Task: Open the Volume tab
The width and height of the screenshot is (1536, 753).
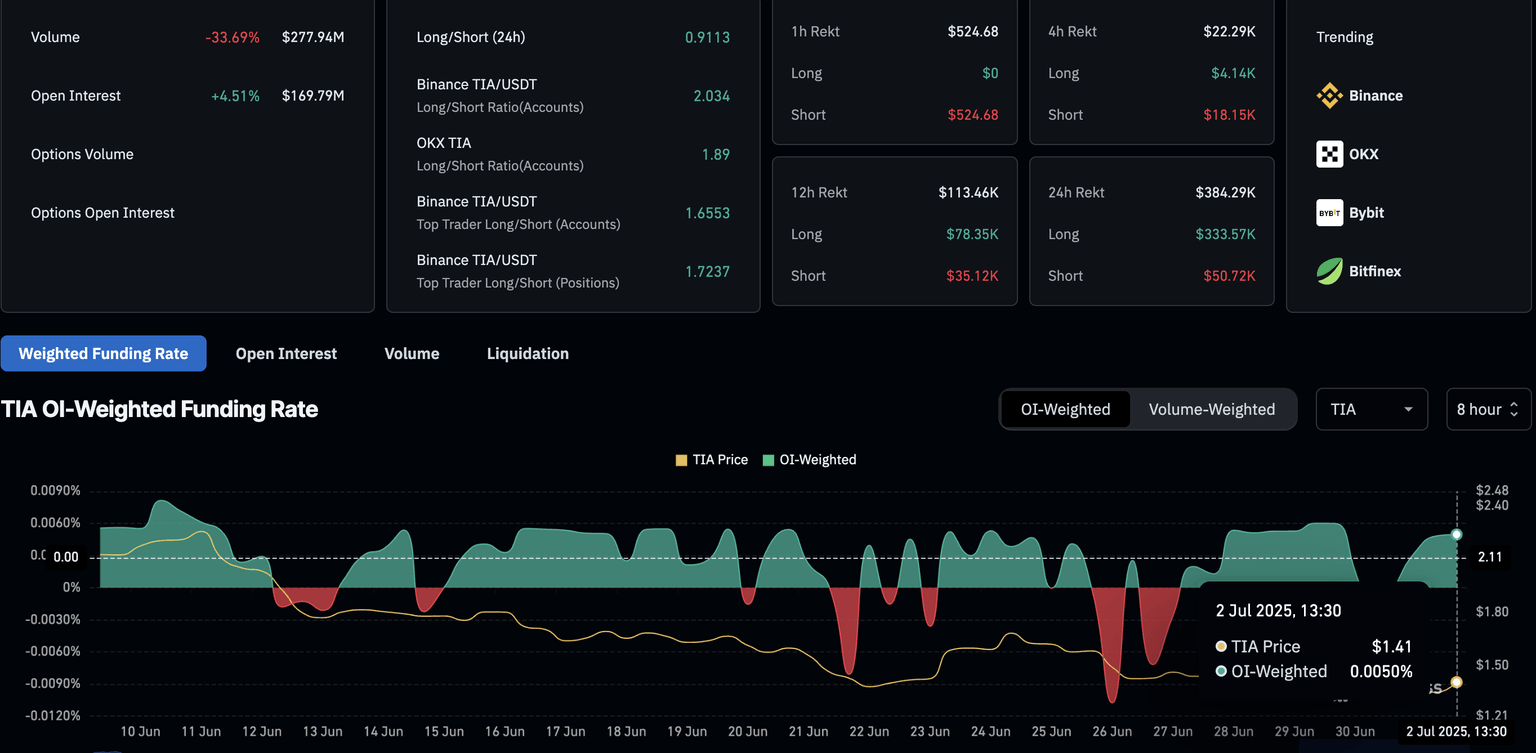Action: tap(412, 354)
